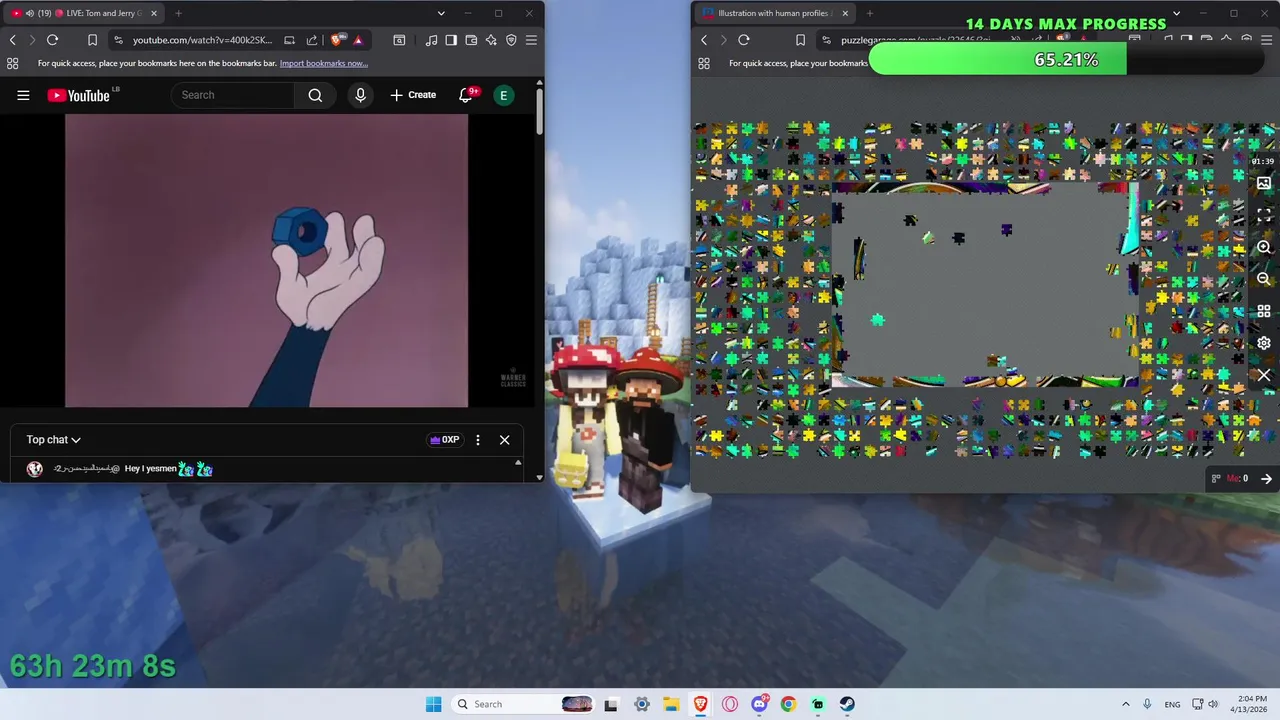Screen dimensions: 1280x720
Task: Close the live chat panel
Action: 504,440
